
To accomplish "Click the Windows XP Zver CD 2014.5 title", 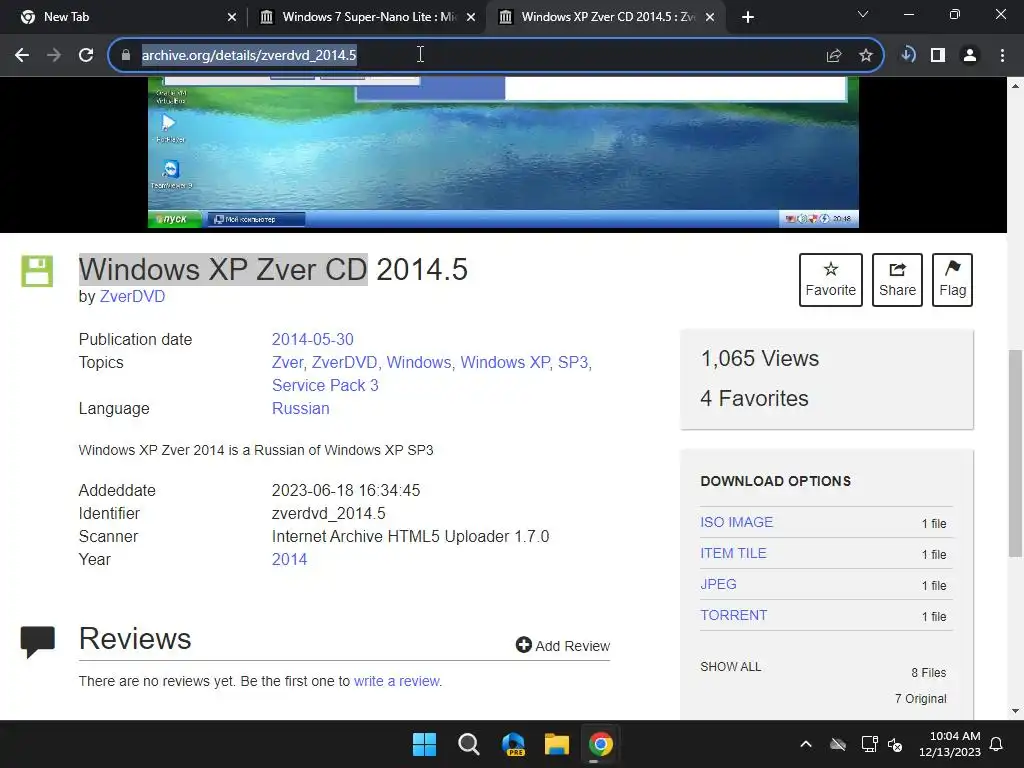I will click(273, 270).
